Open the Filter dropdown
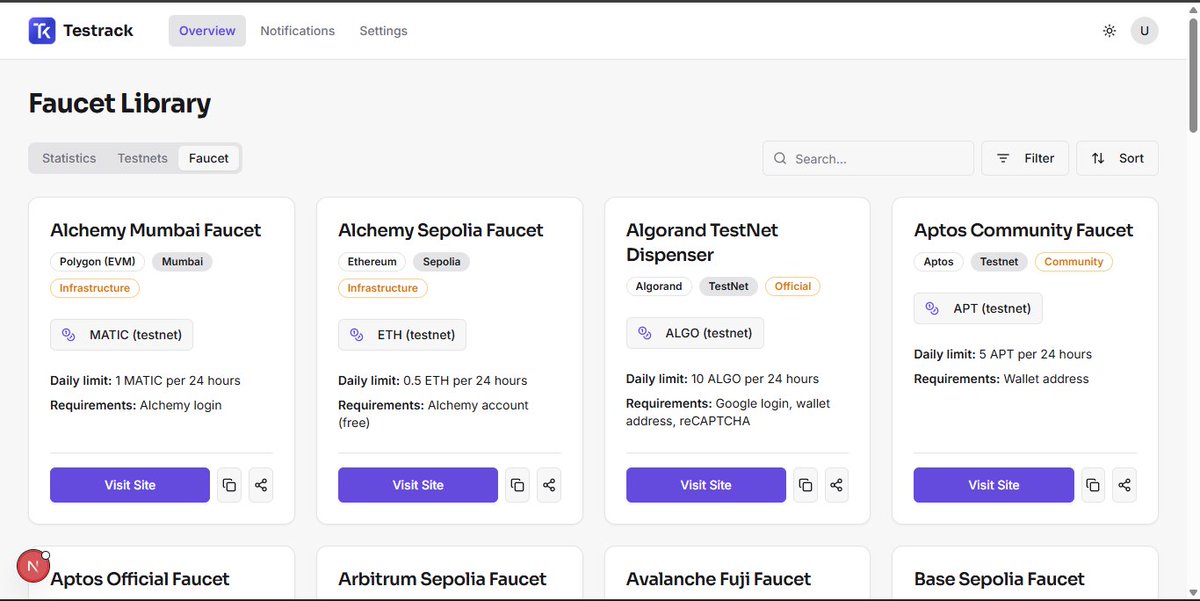This screenshot has height=601, width=1200. (1025, 158)
